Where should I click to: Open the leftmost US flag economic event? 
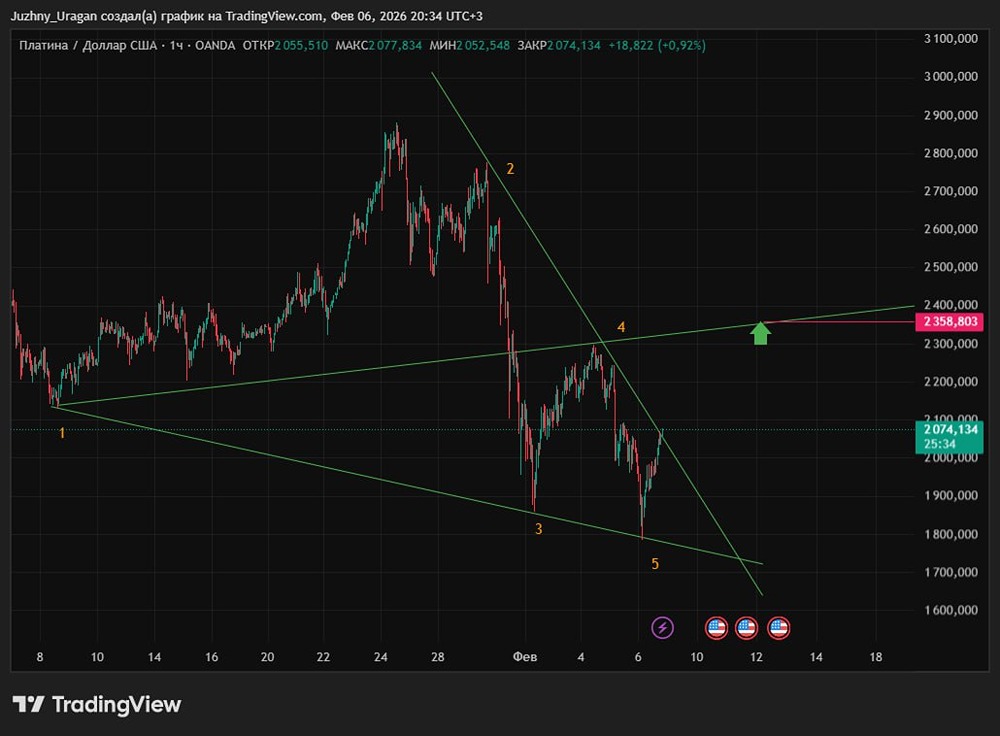[716, 628]
